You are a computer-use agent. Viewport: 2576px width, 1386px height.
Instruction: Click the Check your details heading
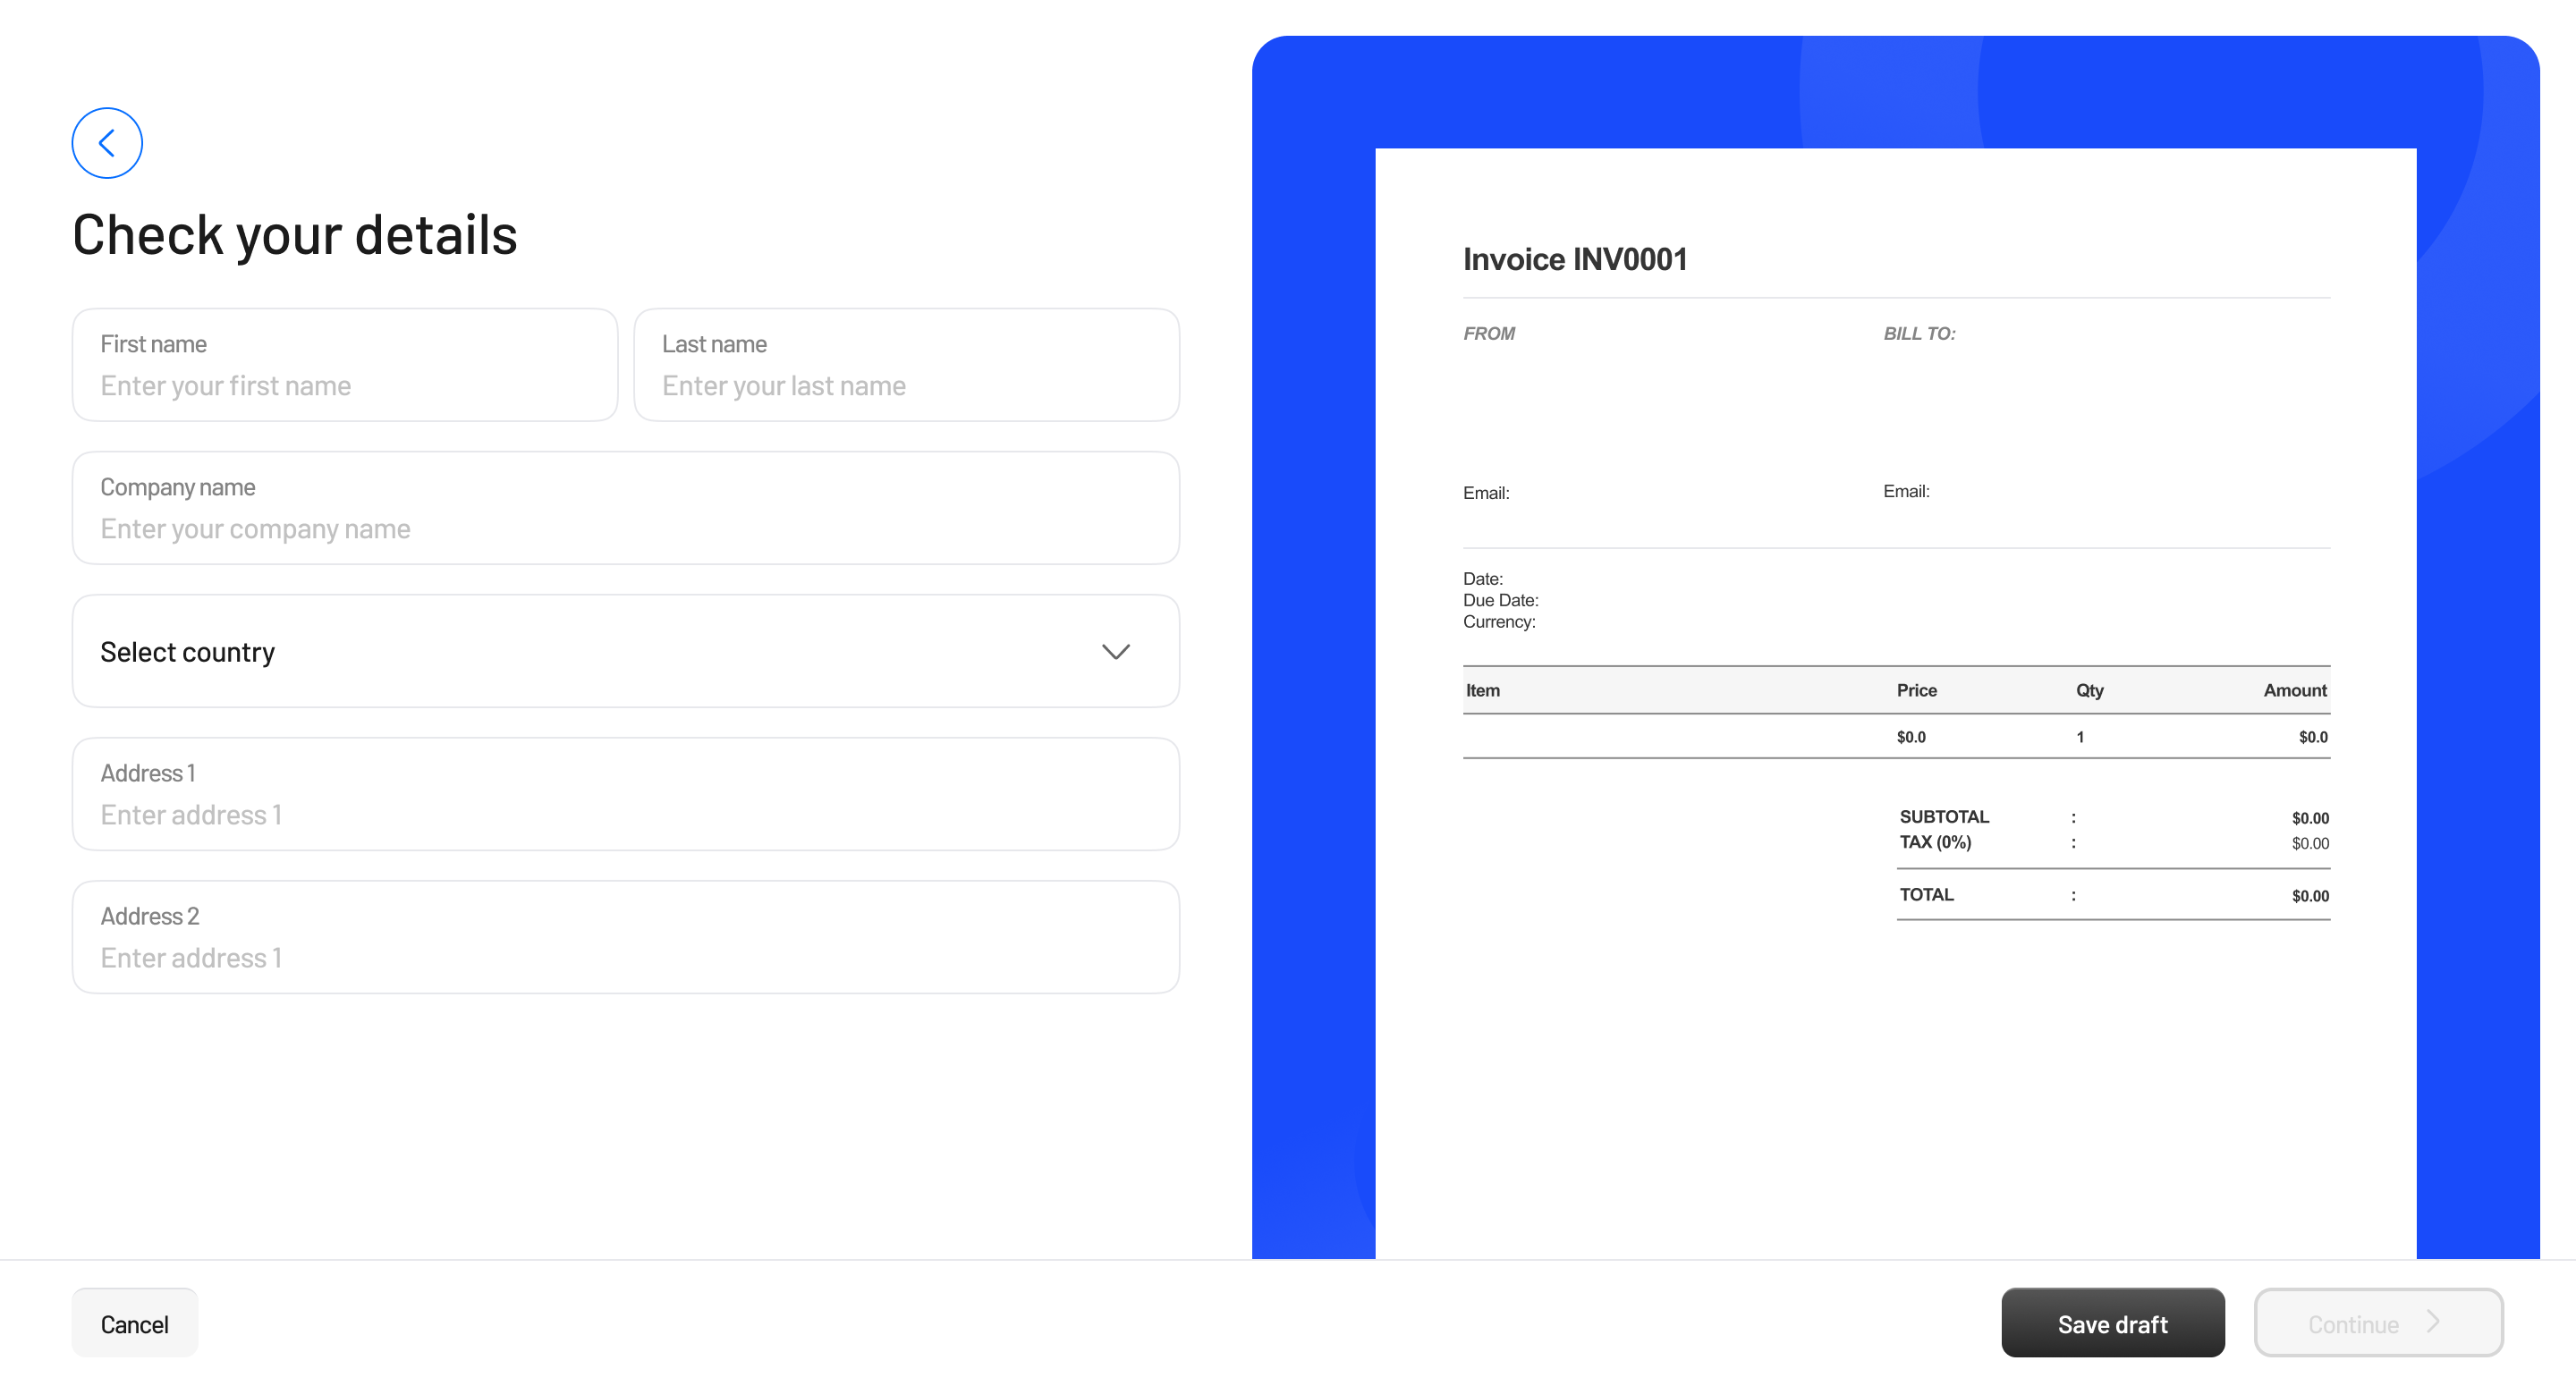coord(295,235)
